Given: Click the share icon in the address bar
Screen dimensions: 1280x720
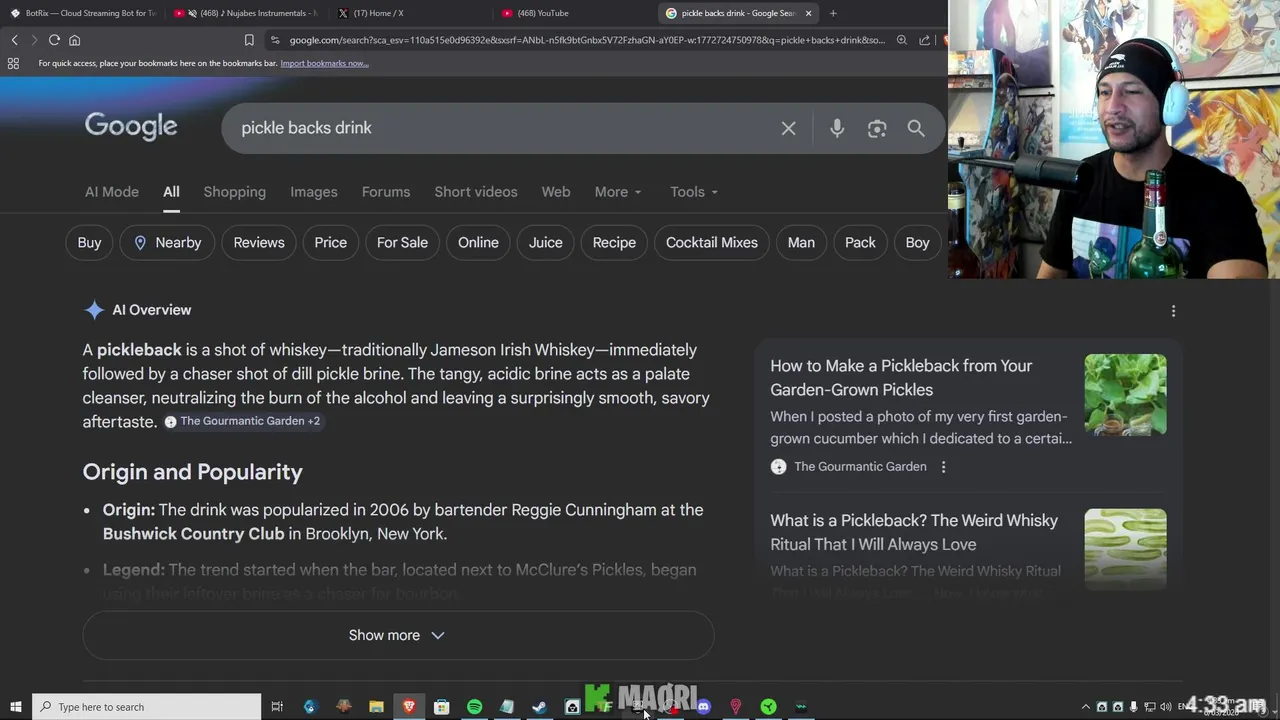Looking at the screenshot, I should (x=925, y=40).
